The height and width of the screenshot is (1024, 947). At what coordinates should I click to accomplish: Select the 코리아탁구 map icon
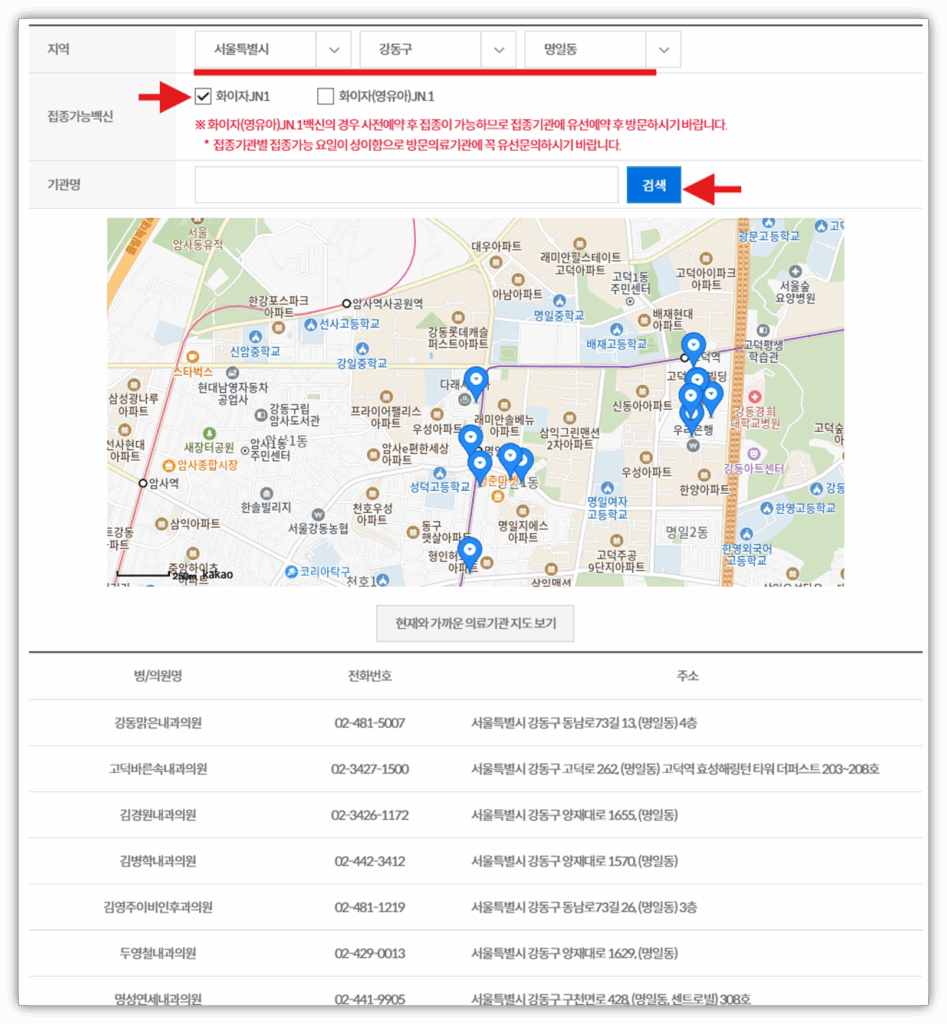tap(292, 572)
